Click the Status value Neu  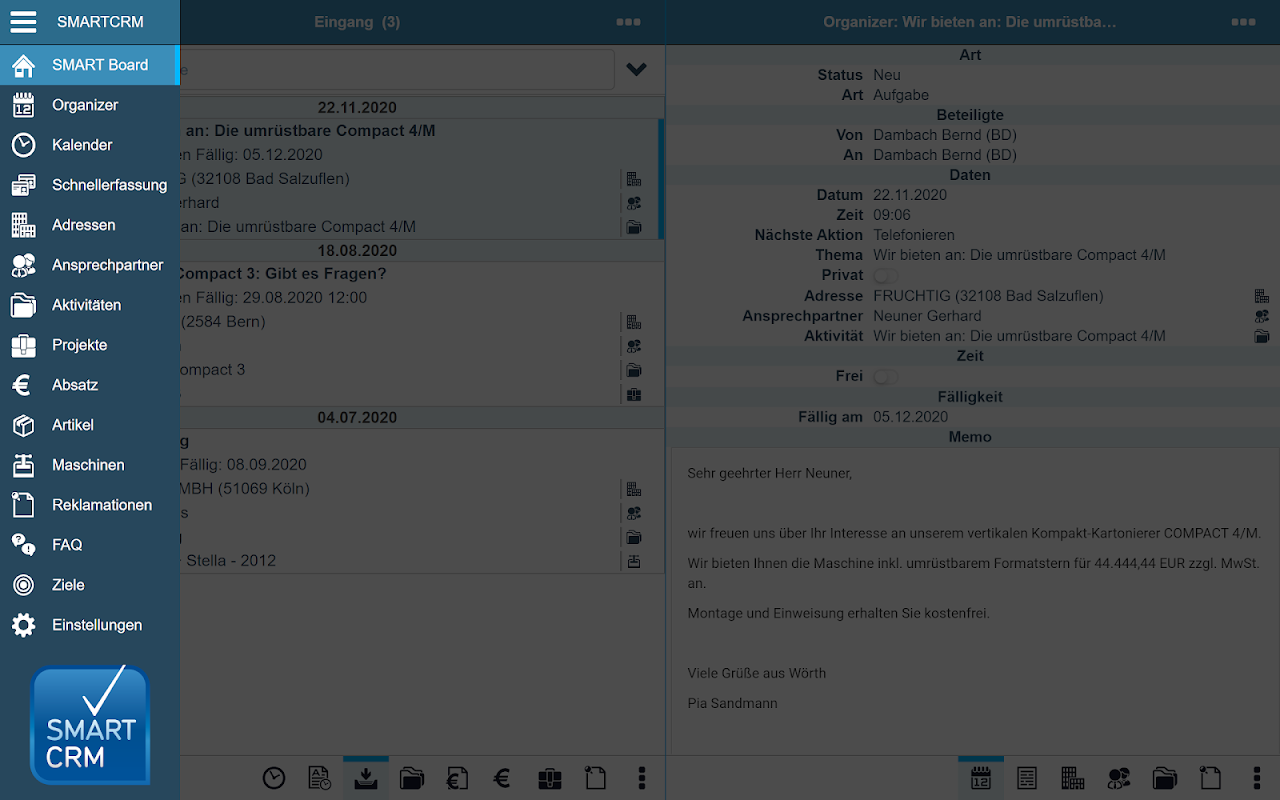[x=887, y=75]
